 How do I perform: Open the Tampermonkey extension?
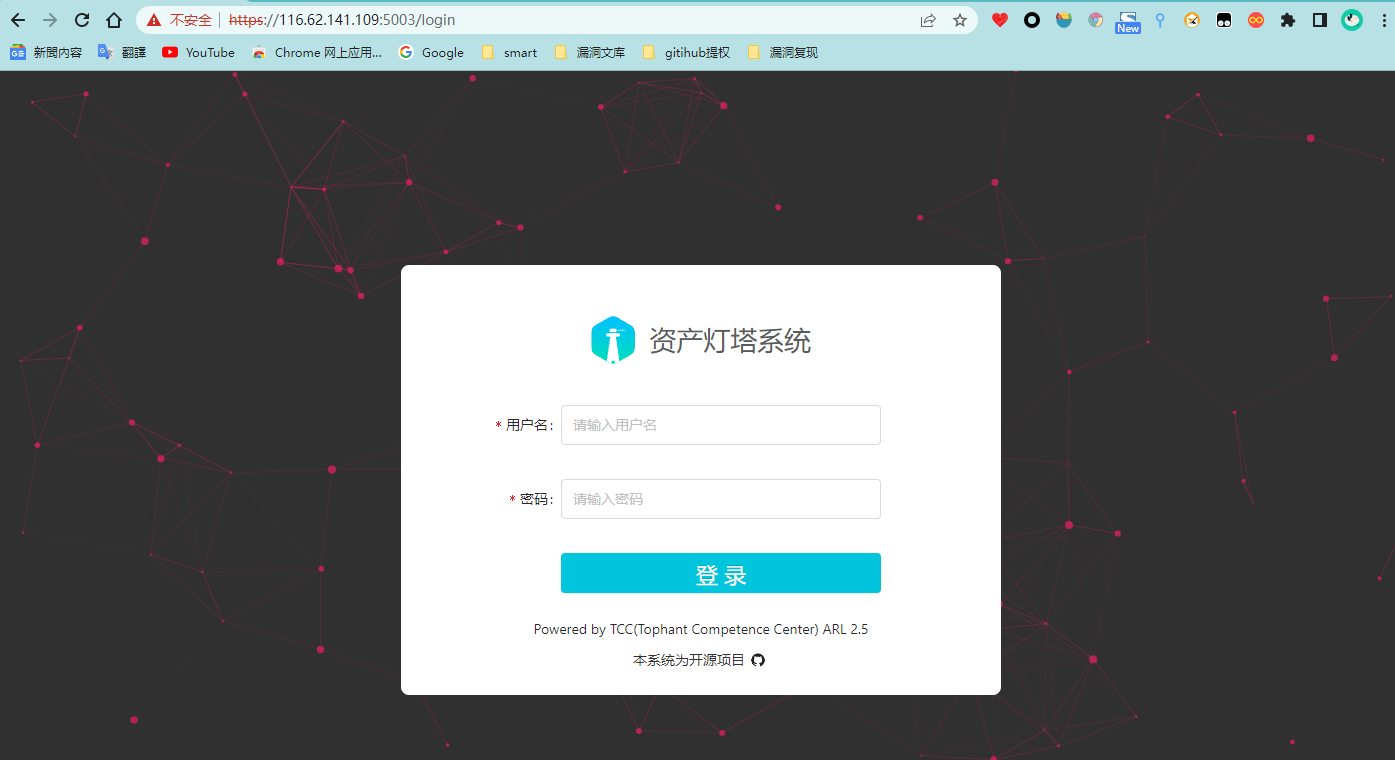click(1224, 20)
